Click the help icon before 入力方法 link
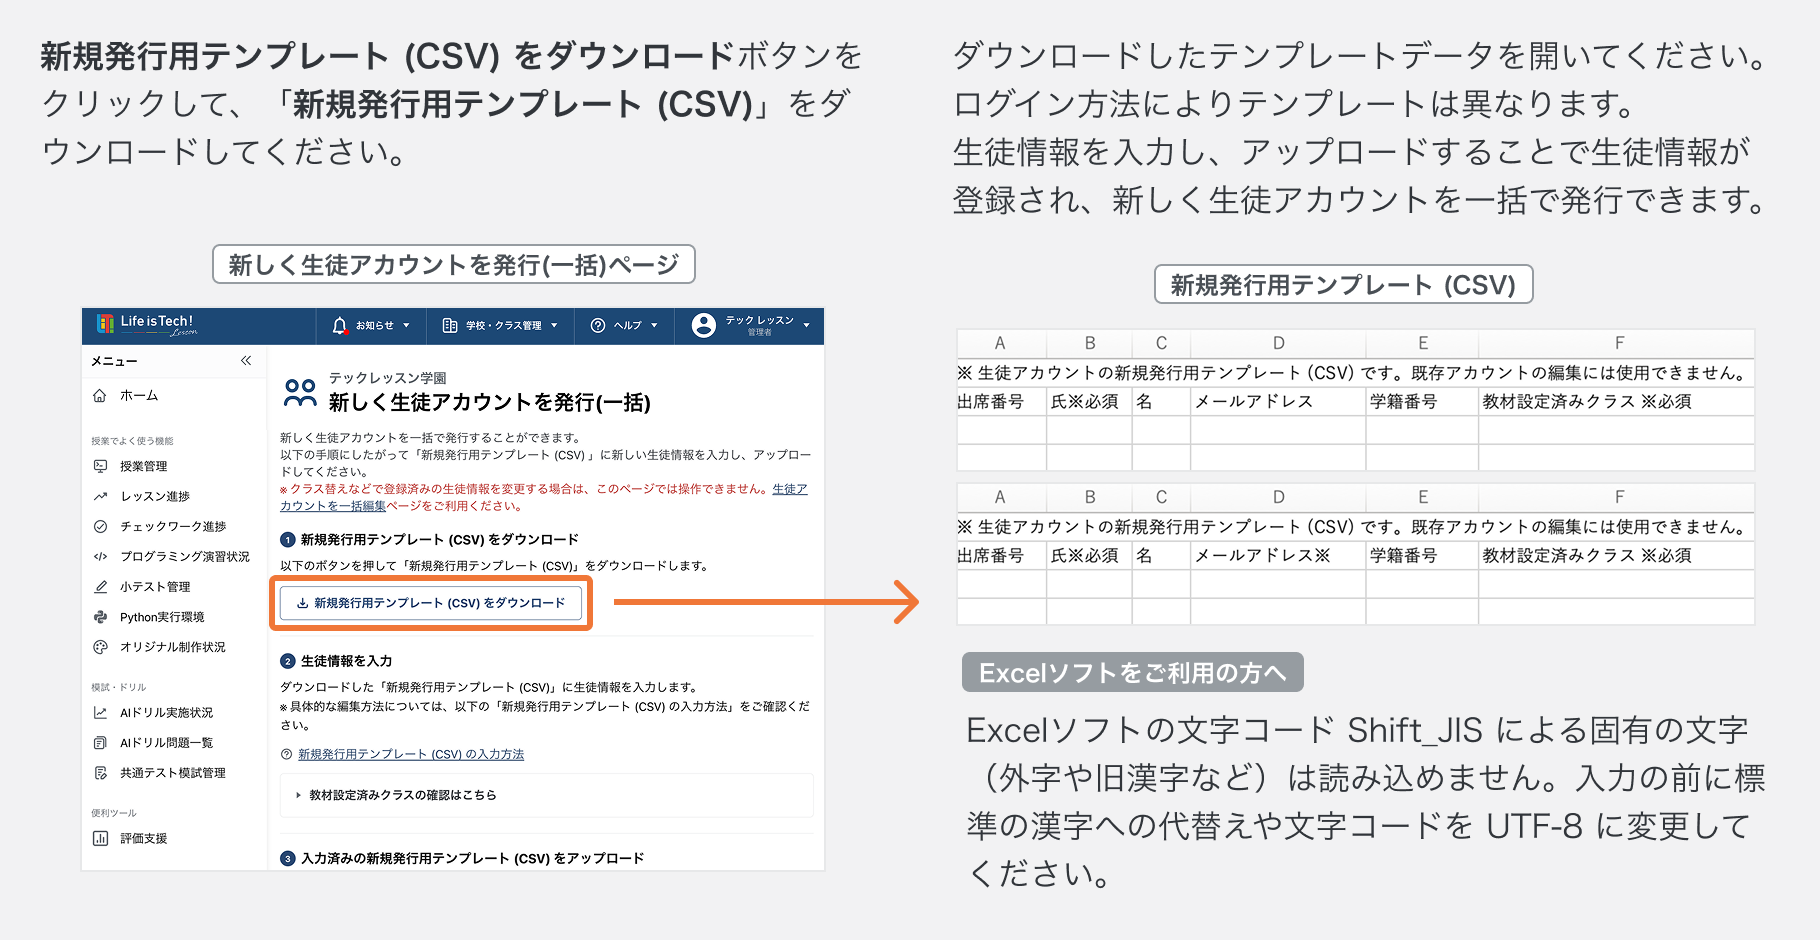This screenshot has width=1820, height=940. point(287,754)
